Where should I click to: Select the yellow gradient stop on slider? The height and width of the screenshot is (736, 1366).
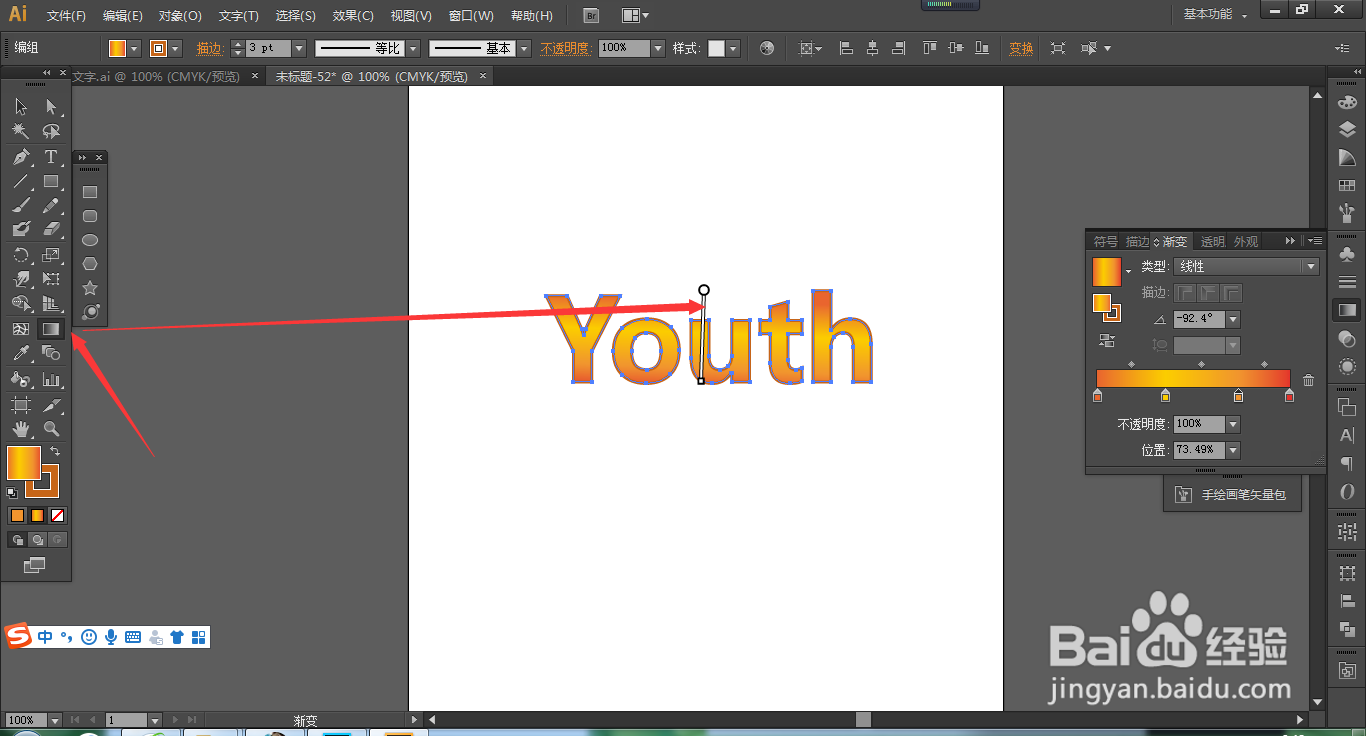(1165, 396)
